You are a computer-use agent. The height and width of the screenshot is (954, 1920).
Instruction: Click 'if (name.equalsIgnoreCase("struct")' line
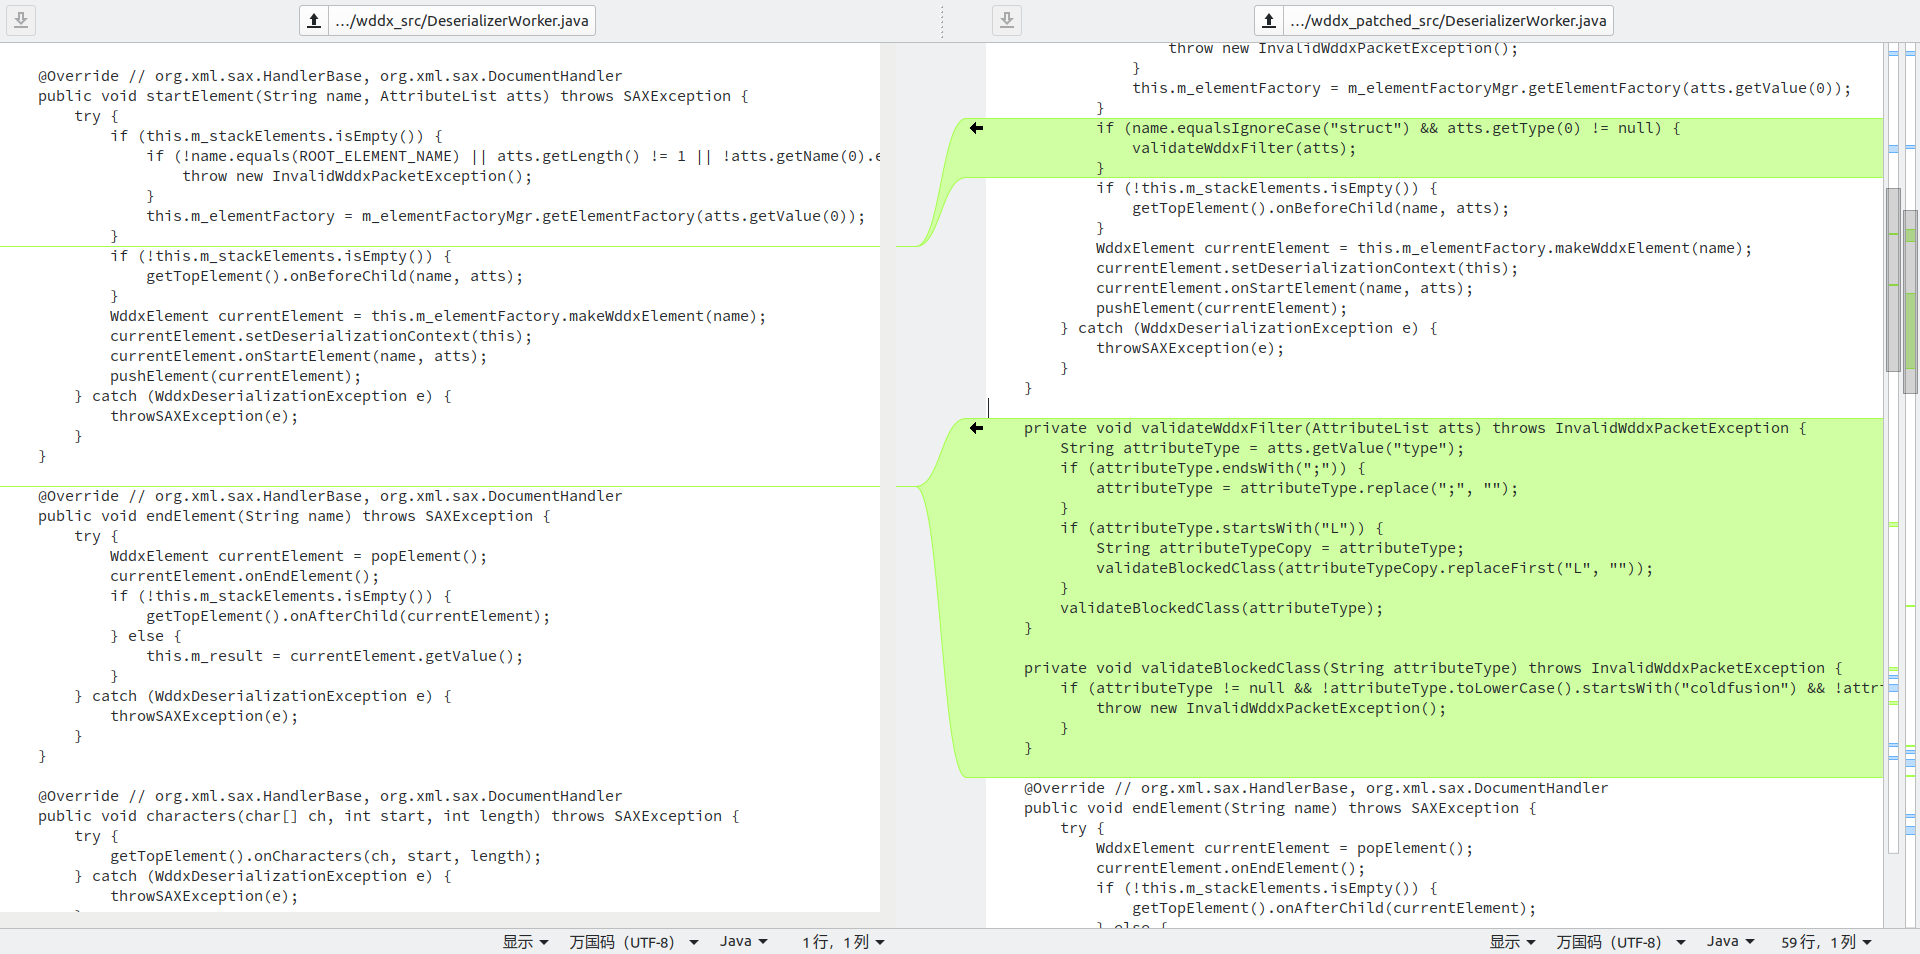pyautogui.click(x=1388, y=128)
